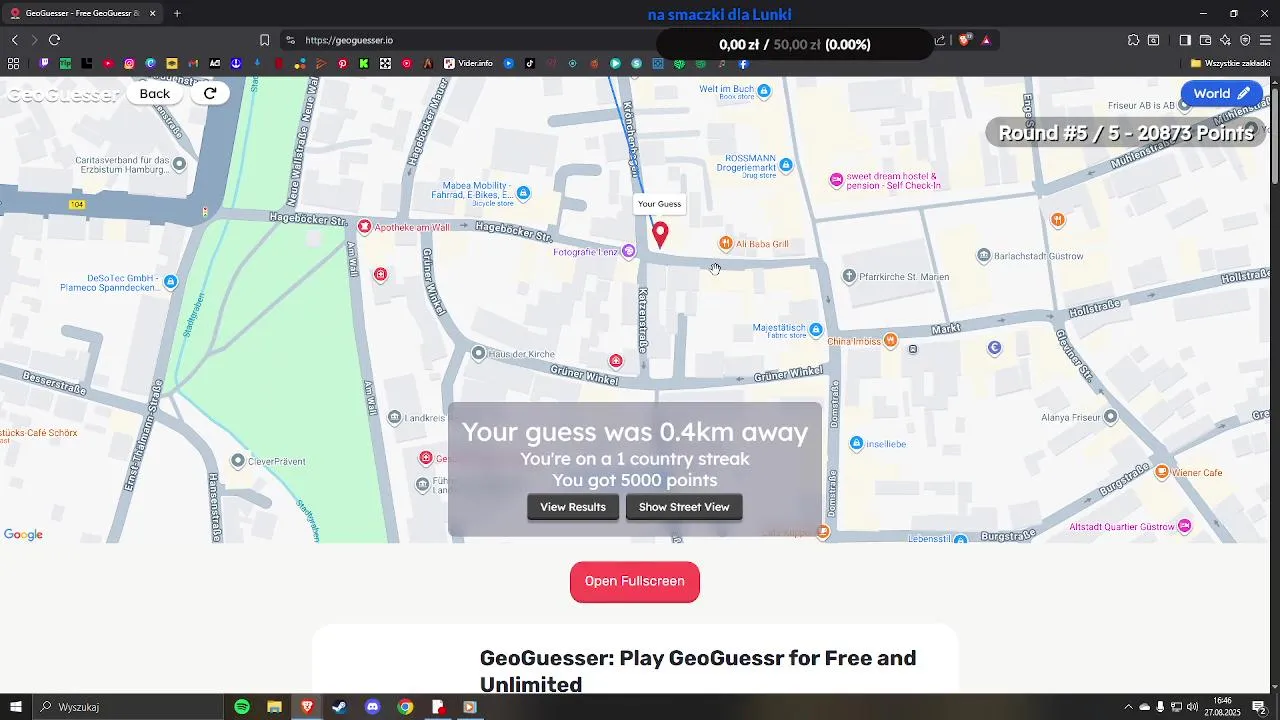Reload the page with browser refresh icon
Image resolution: width=1280 pixels, height=720 pixels.
pyautogui.click(x=54, y=40)
